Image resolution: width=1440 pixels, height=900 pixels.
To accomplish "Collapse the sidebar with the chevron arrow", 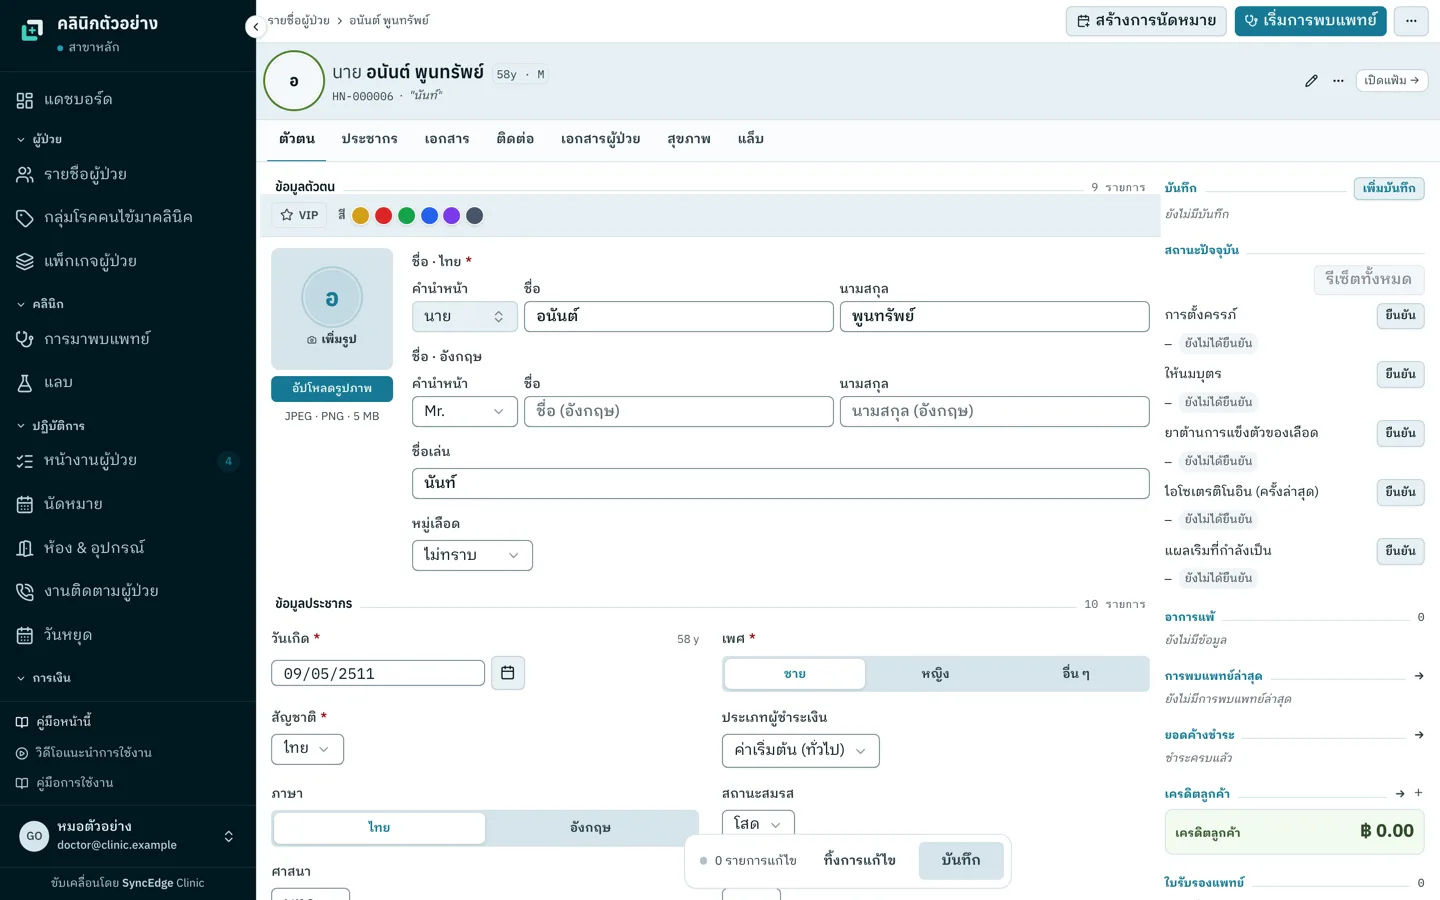I will coord(256,27).
